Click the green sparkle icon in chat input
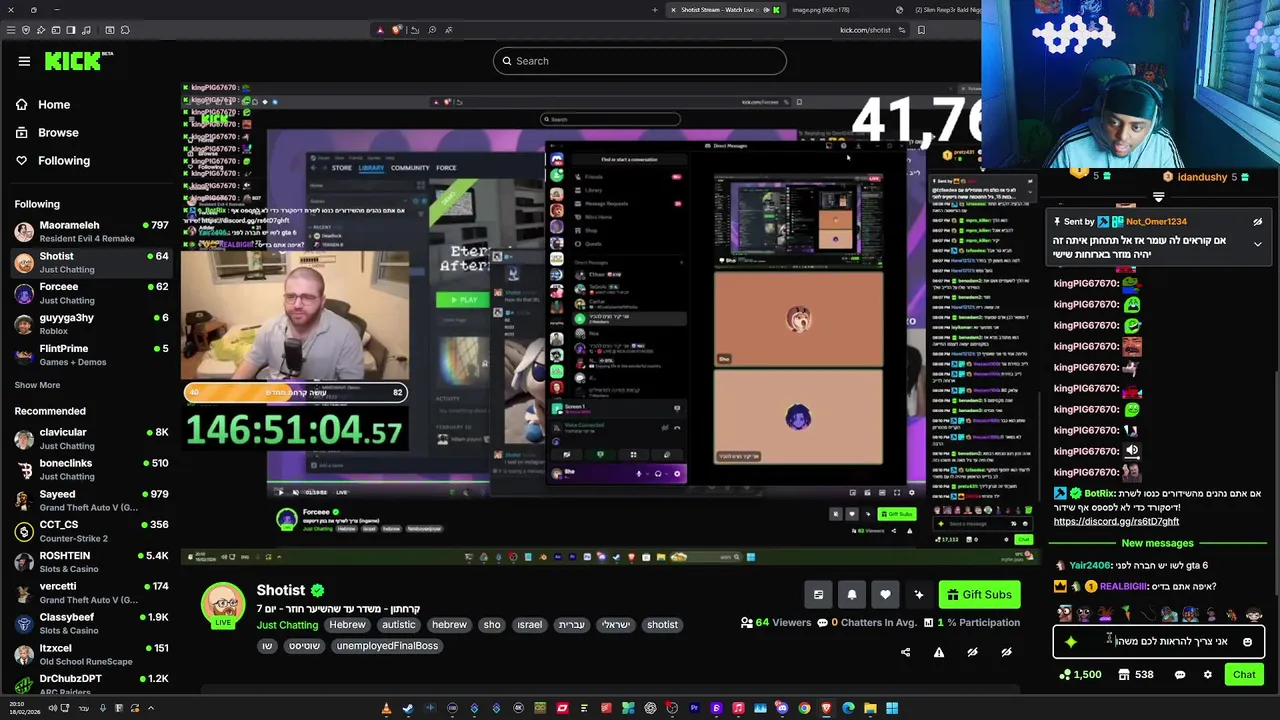 coord(1071,642)
